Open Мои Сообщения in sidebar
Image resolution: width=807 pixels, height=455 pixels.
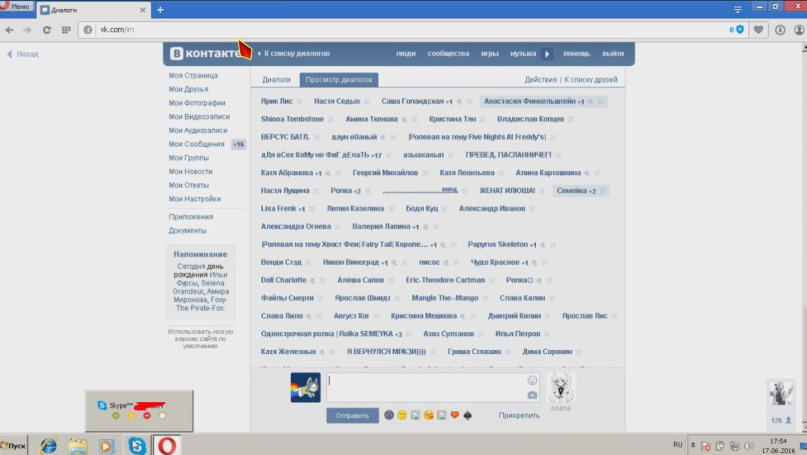point(197,144)
